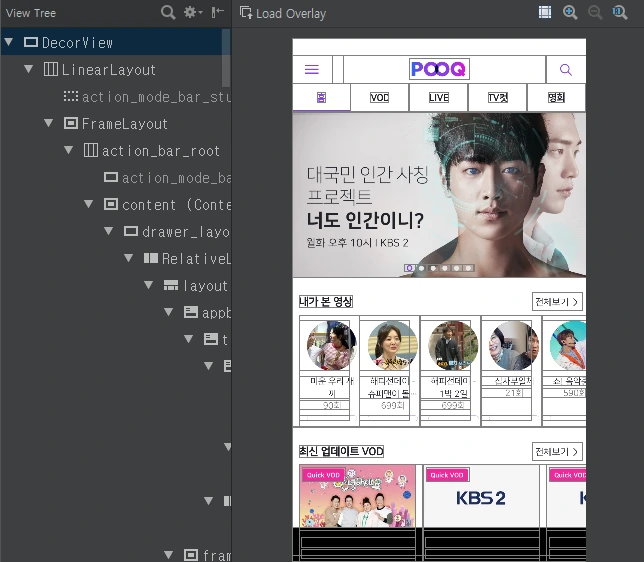Click 전체보기 next to 최신 업데이트 VOD
Image resolution: width=644 pixels, height=562 pixels.
[x=557, y=451]
